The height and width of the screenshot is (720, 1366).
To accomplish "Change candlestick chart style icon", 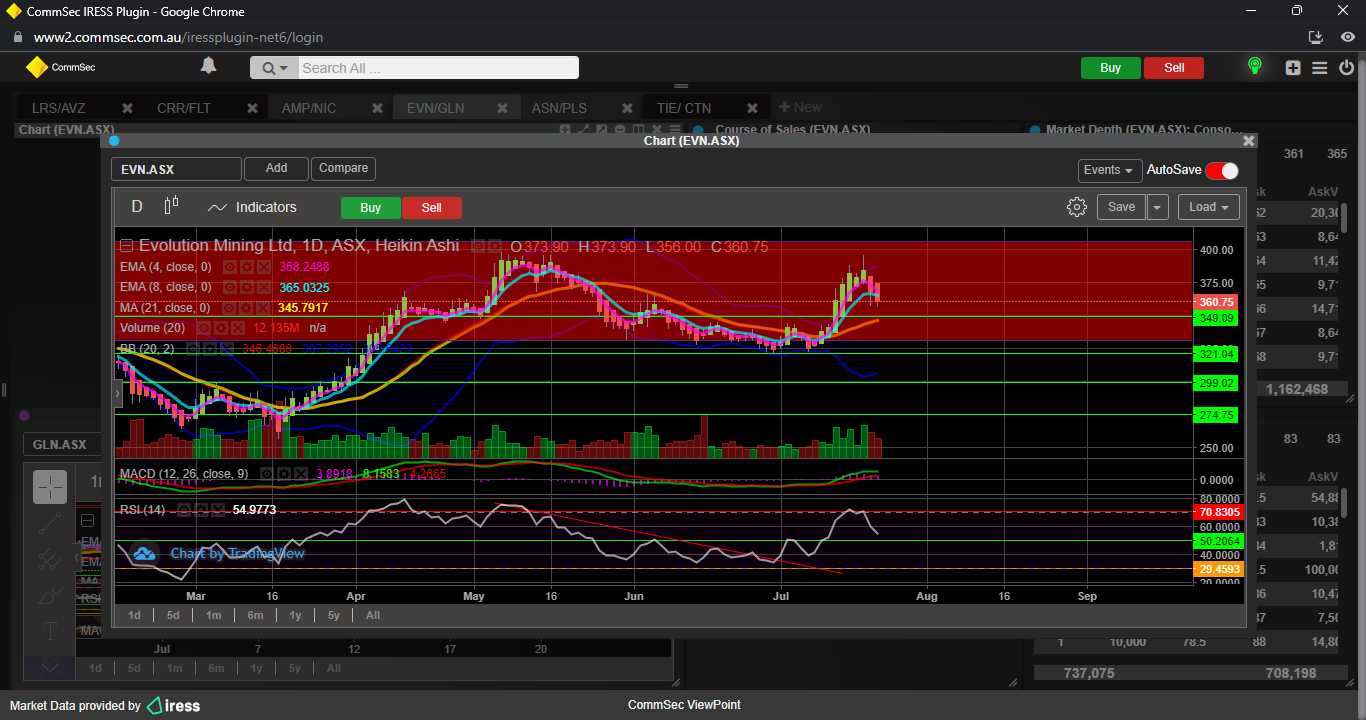I will tap(171, 205).
